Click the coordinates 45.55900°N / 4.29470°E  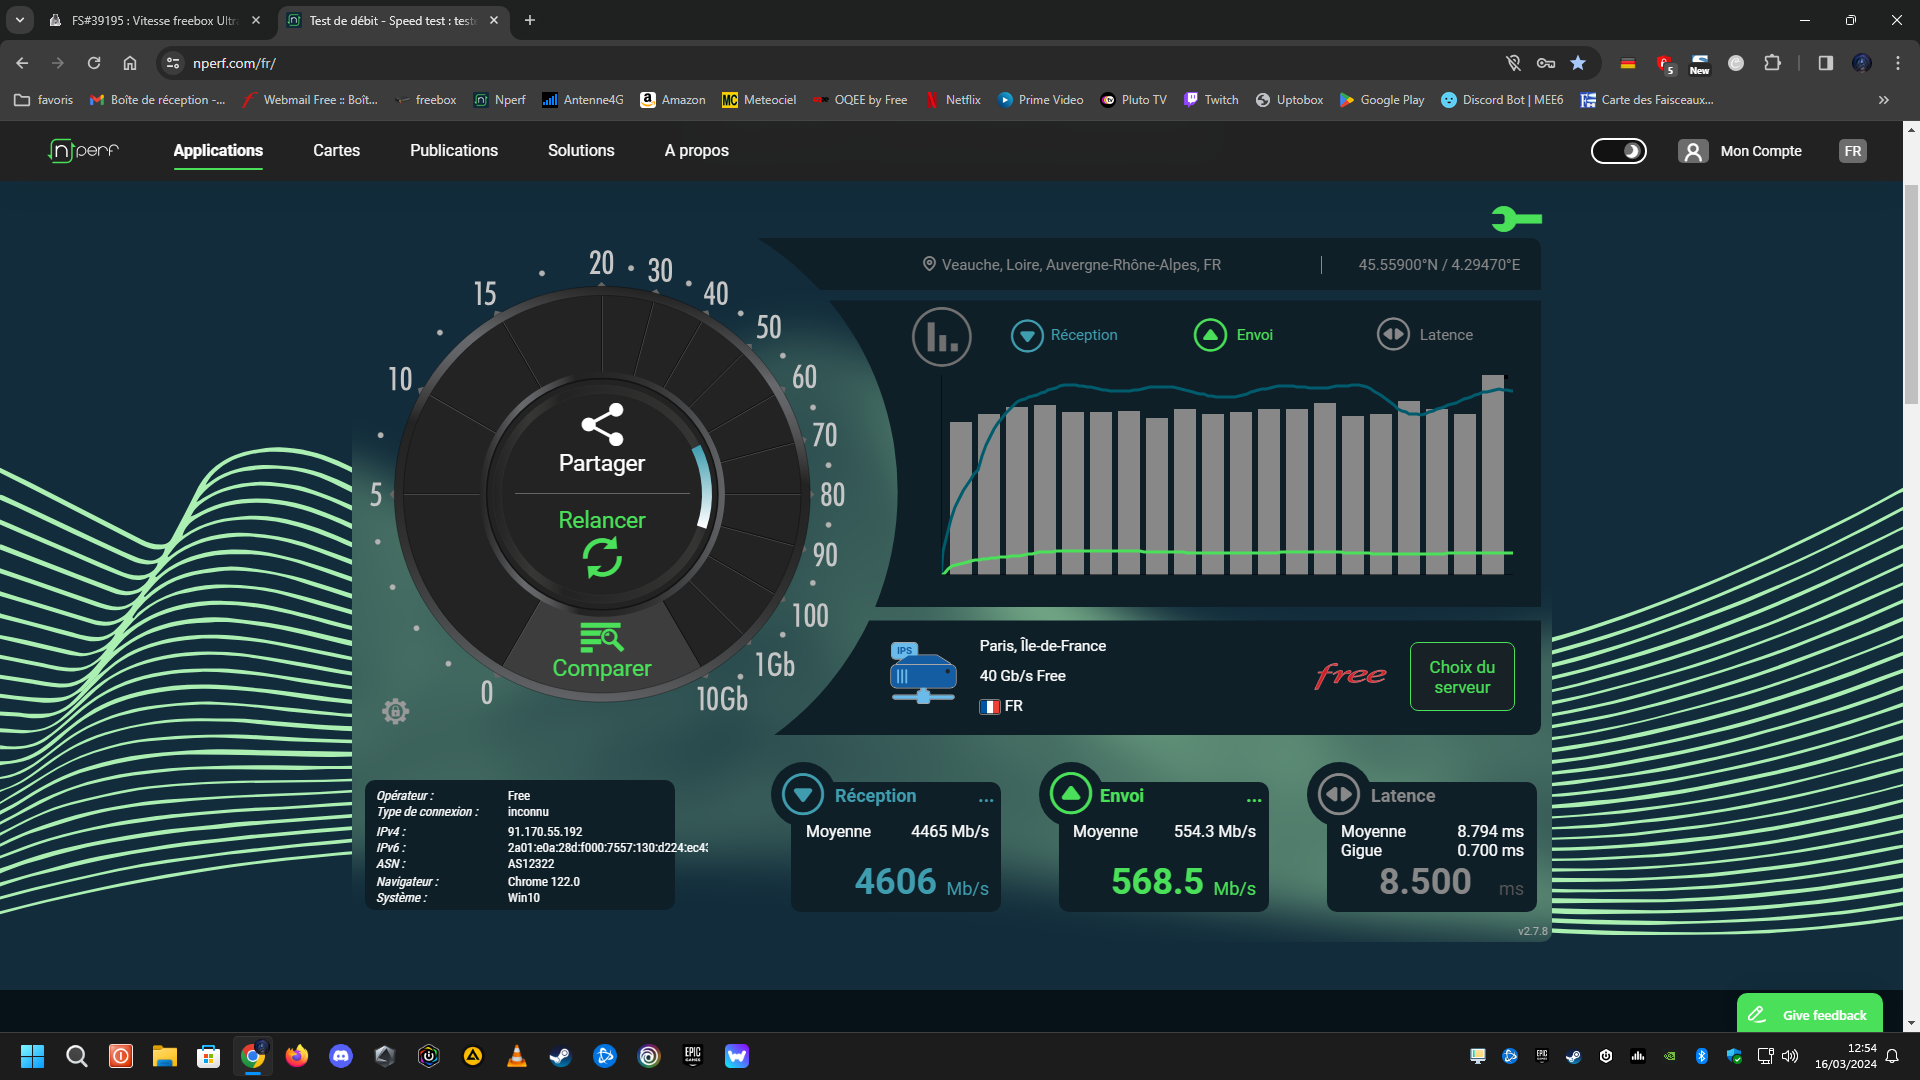tap(1439, 265)
